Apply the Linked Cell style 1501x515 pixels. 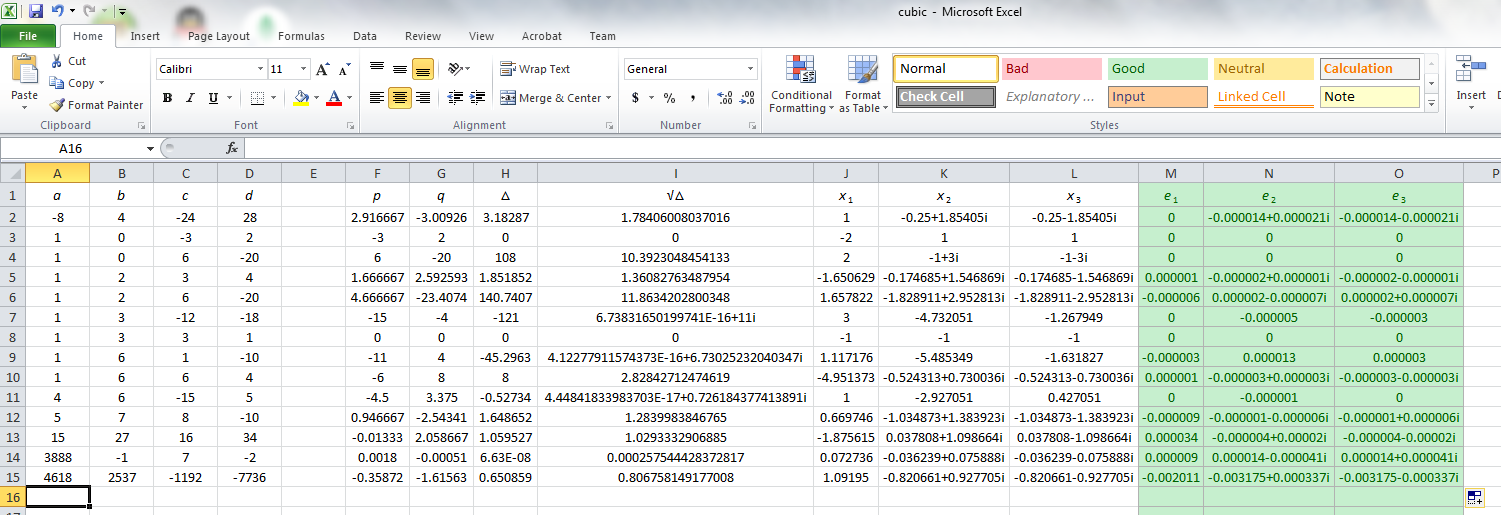1263,97
